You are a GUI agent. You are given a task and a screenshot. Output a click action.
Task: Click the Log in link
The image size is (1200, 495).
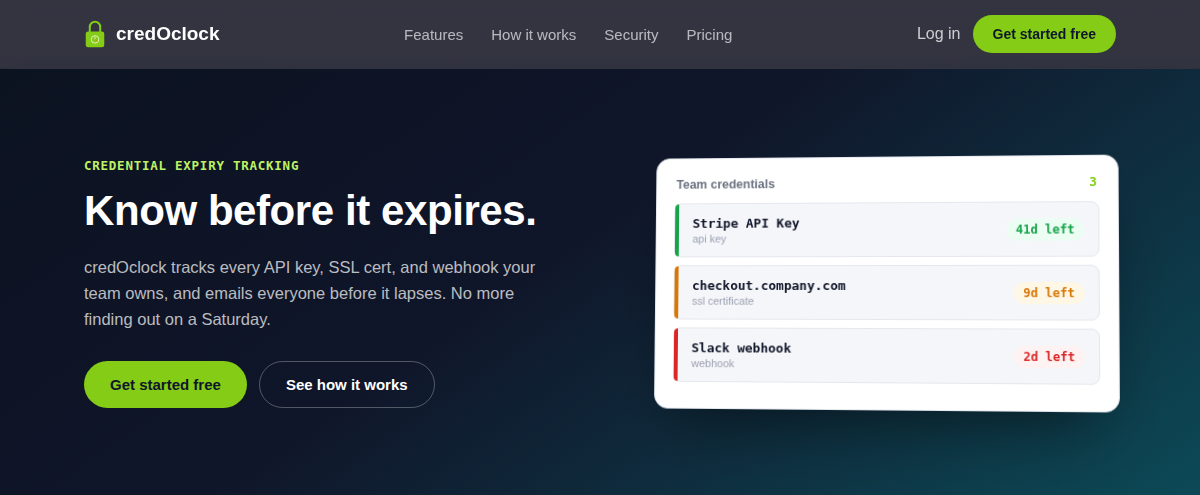point(938,33)
